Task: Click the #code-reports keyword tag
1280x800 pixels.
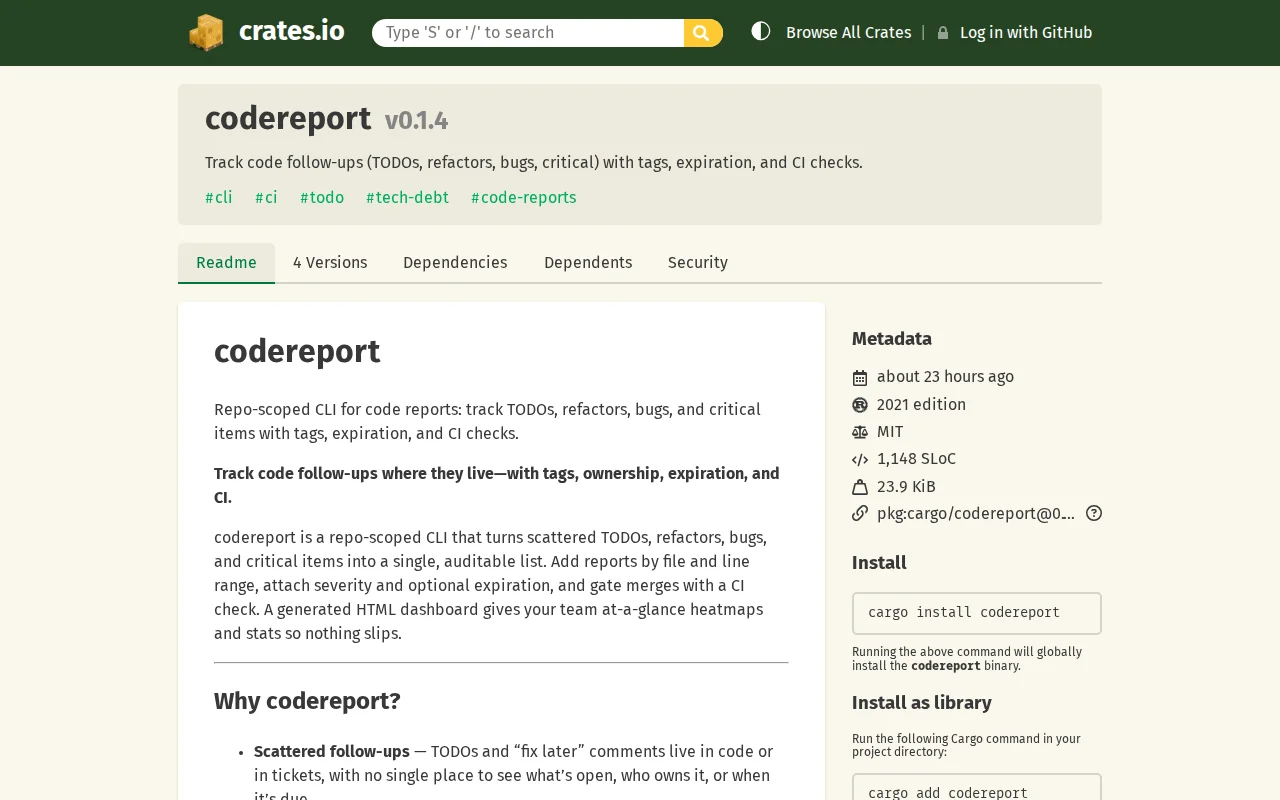Action: 523,198
